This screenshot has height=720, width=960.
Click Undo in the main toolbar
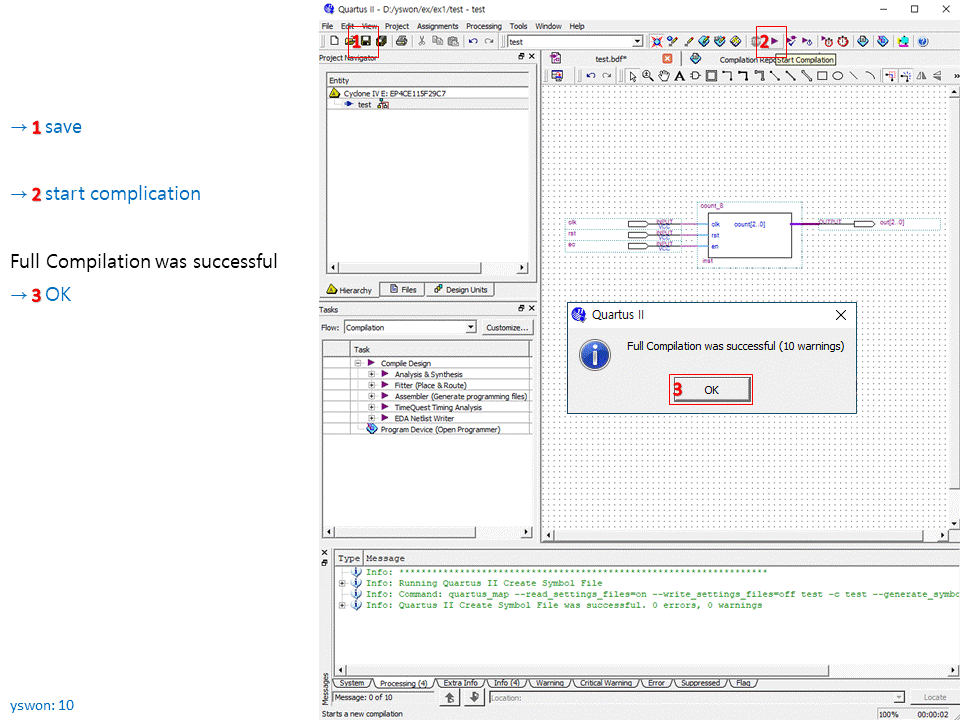473,41
